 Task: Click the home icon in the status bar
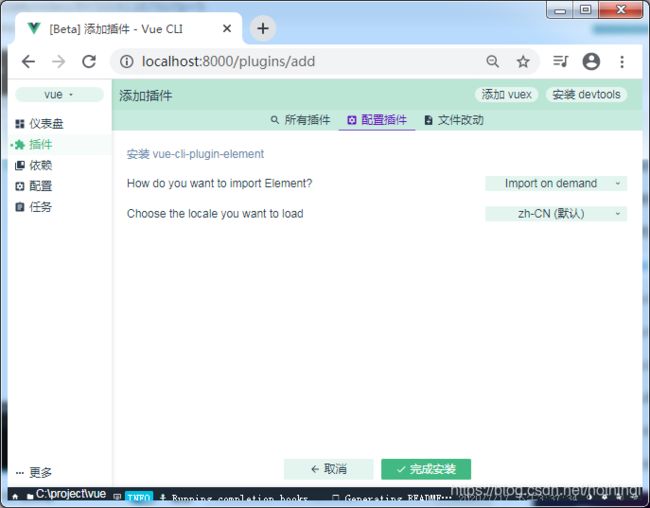(15, 496)
